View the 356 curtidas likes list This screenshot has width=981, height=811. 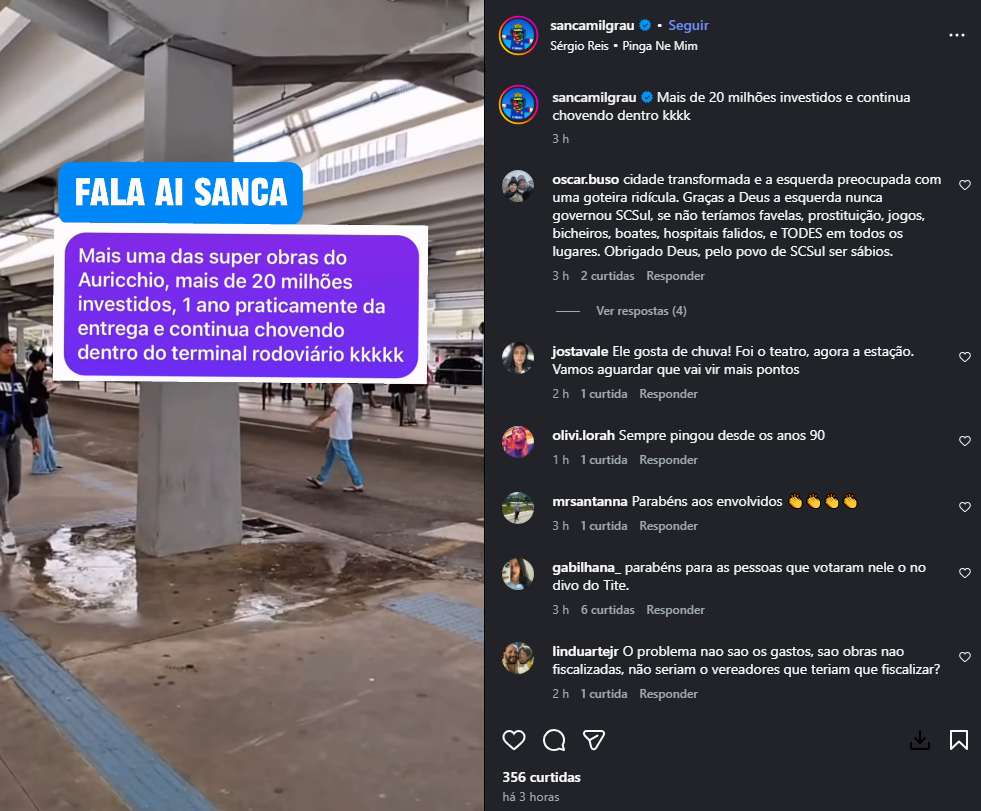point(541,777)
